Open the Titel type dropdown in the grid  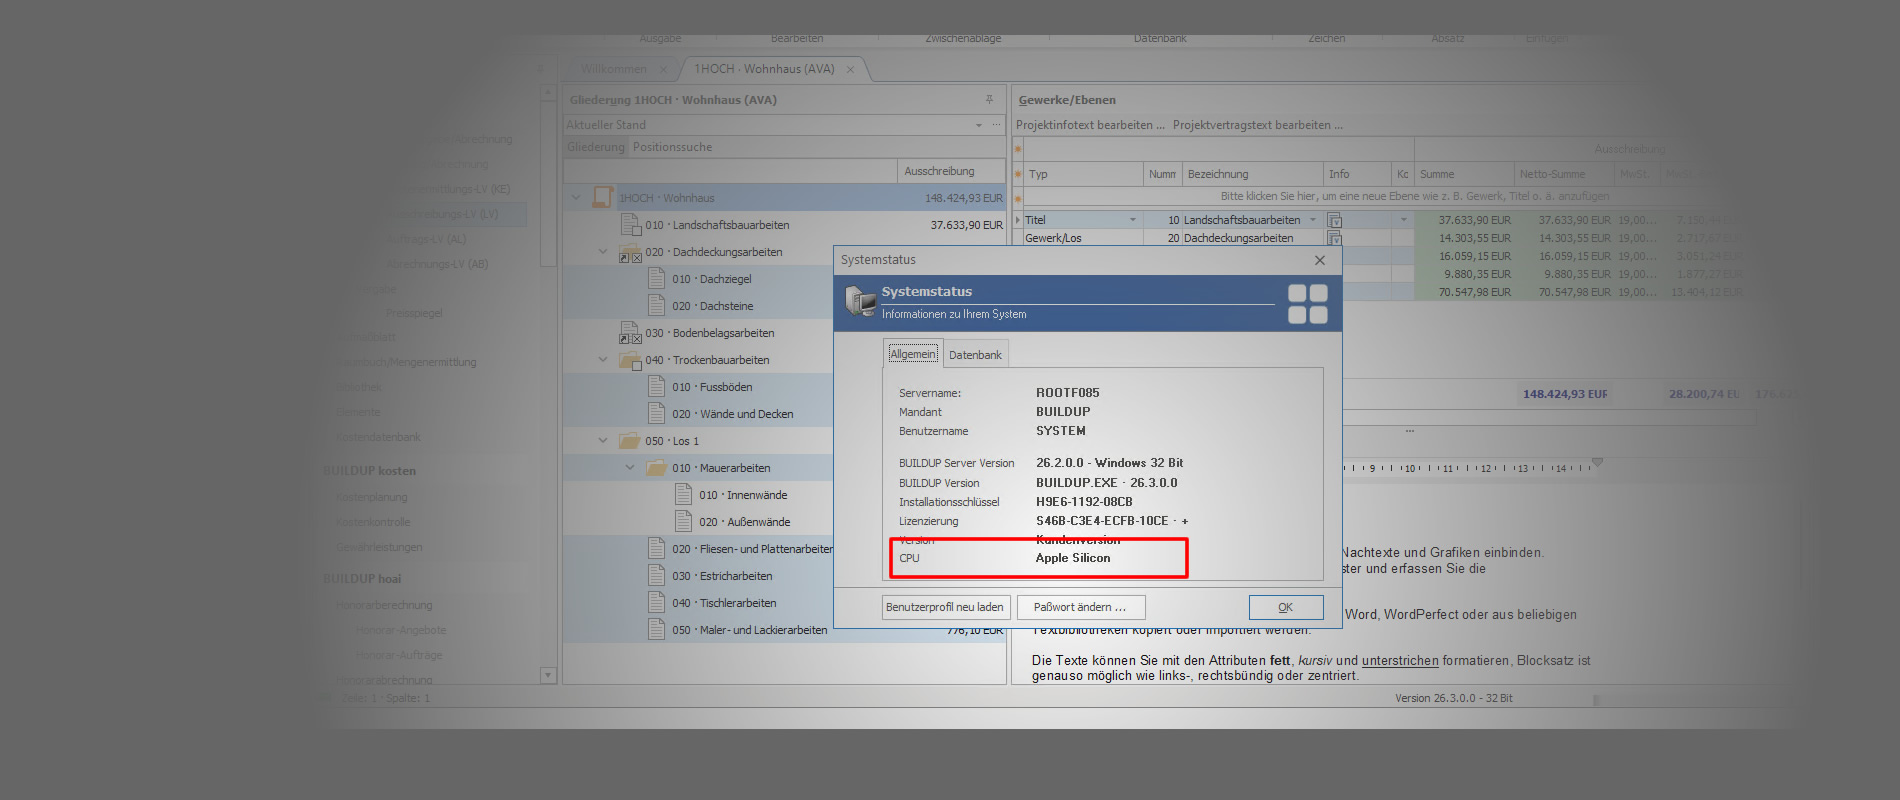pyautogui.click(x=1133, y=220)
